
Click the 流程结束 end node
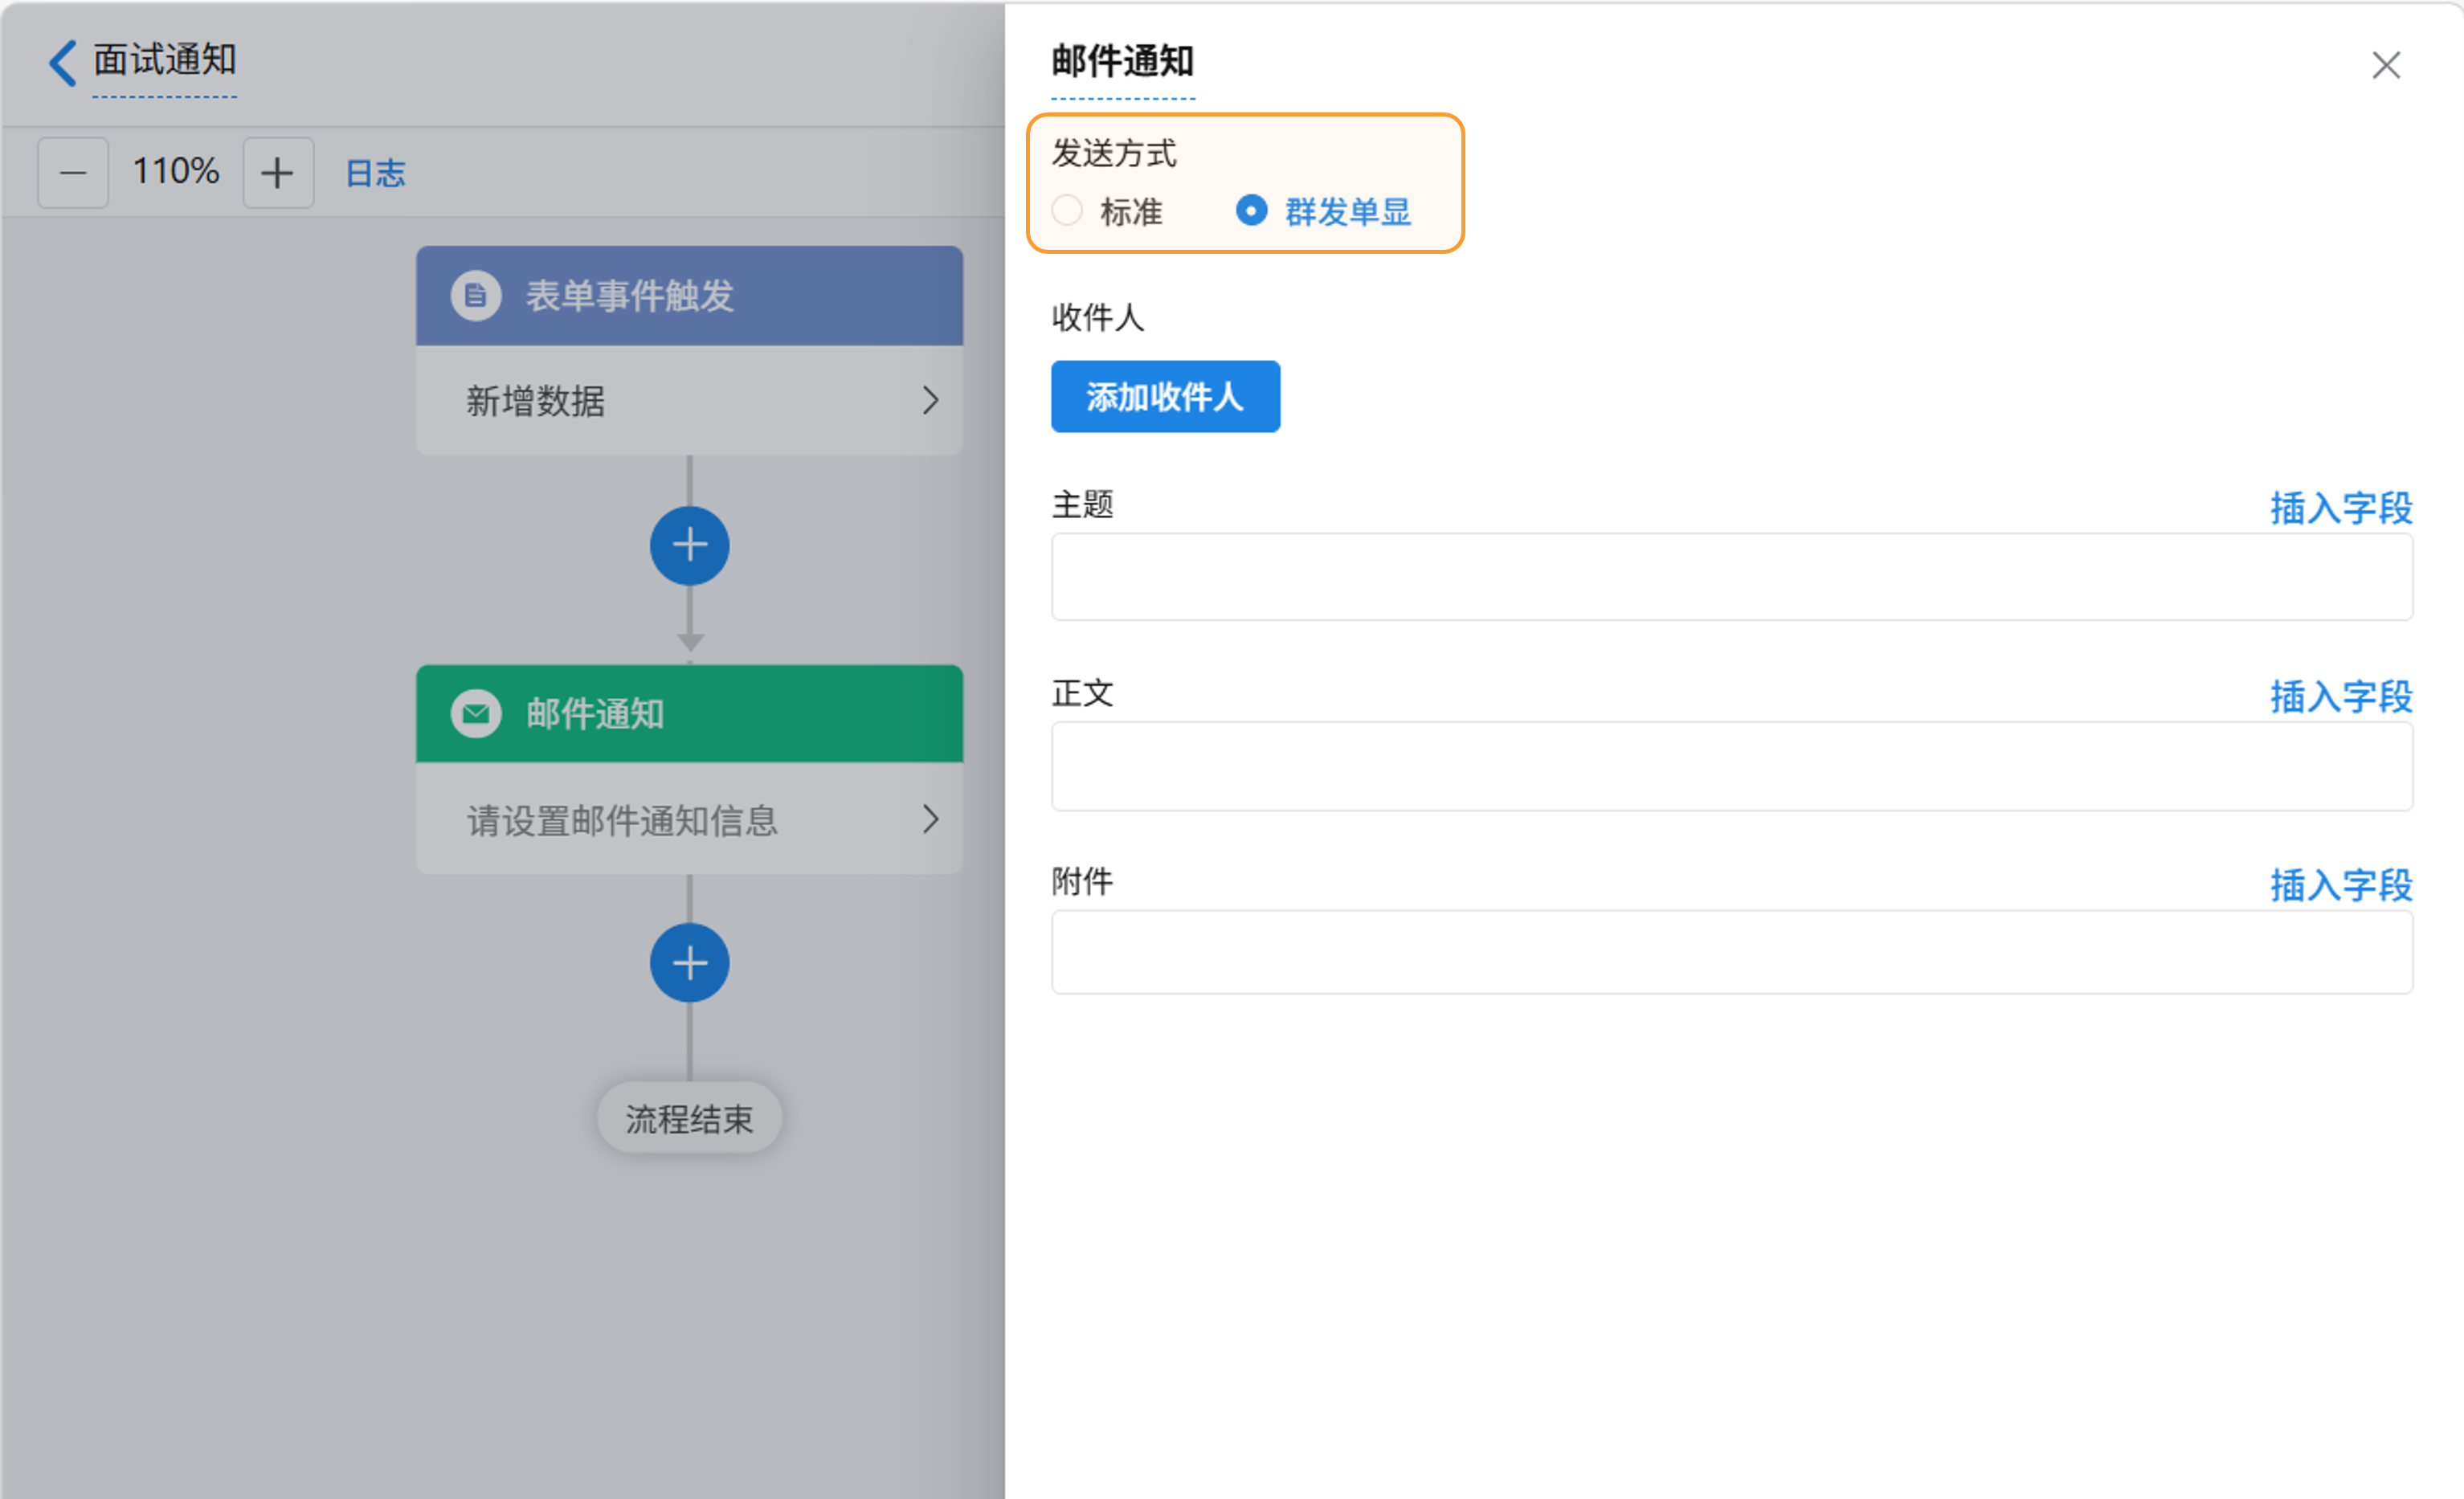pyautogui.click(x=689, y=1118)
